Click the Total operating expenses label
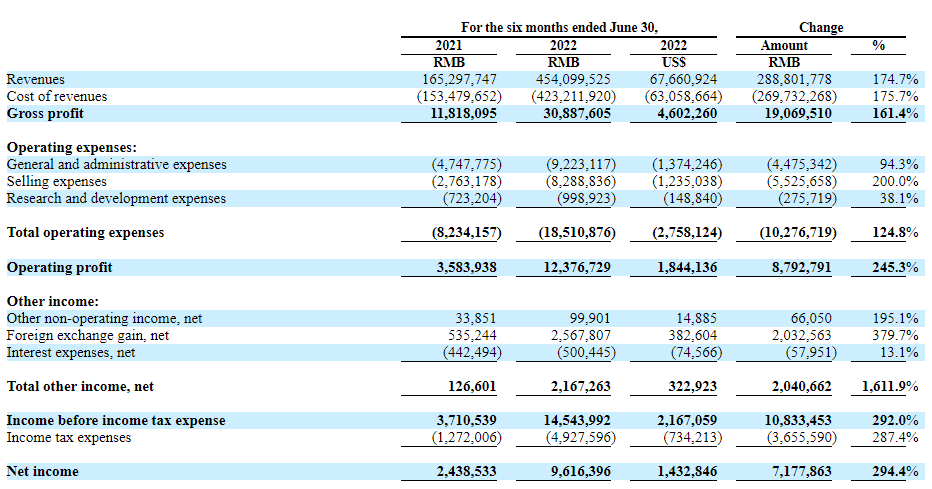Viewport: 932px width, 489px height. click(85, 233)
